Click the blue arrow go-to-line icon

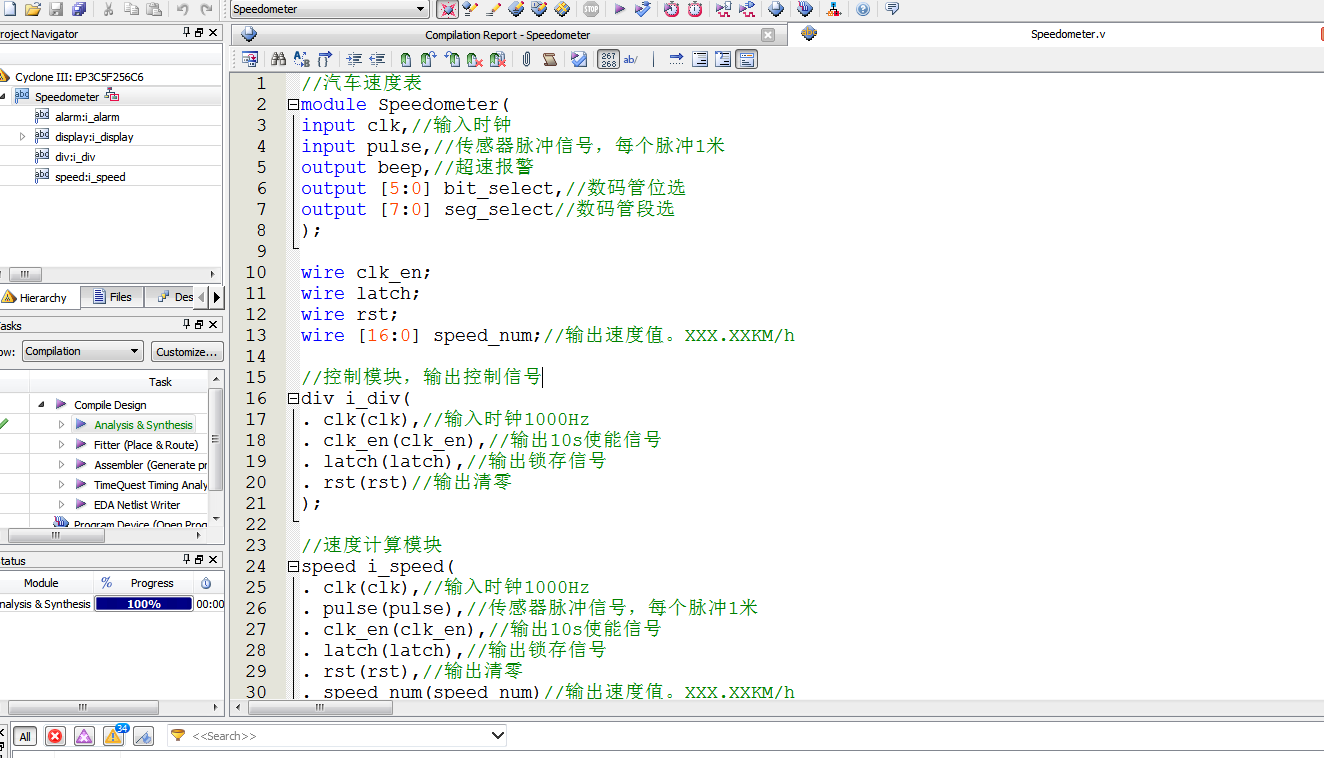pos(676,59)
